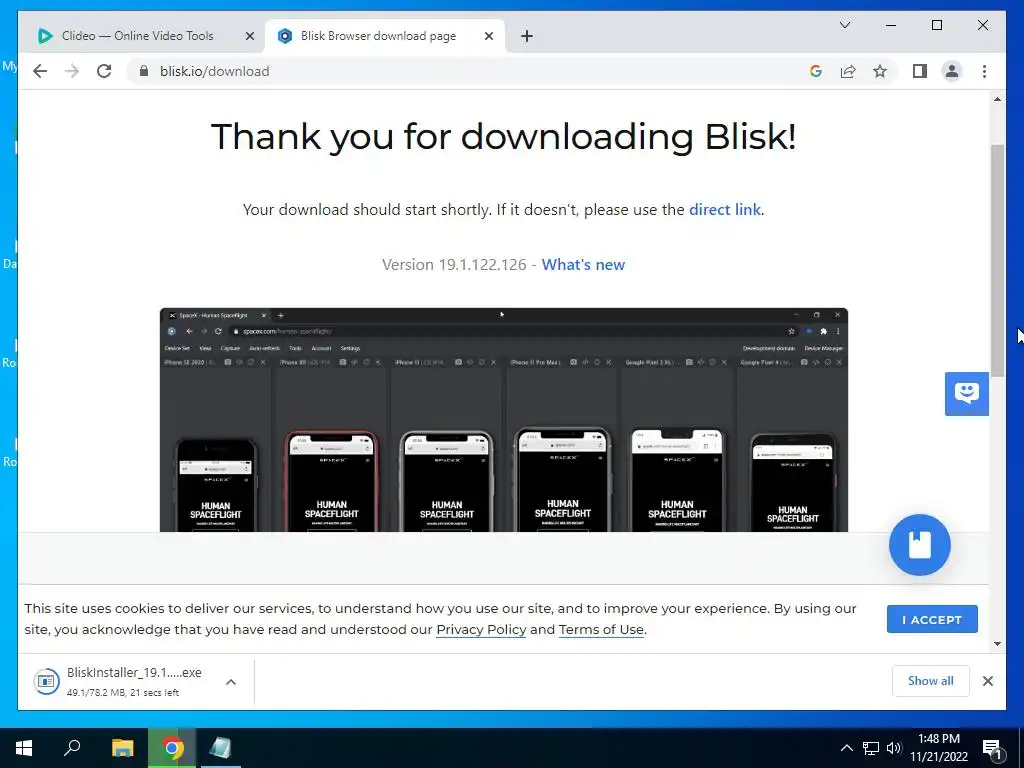Close the Blisk Browser download page tab
This screenshot has width=1024, height=768.
click(488, 37)
